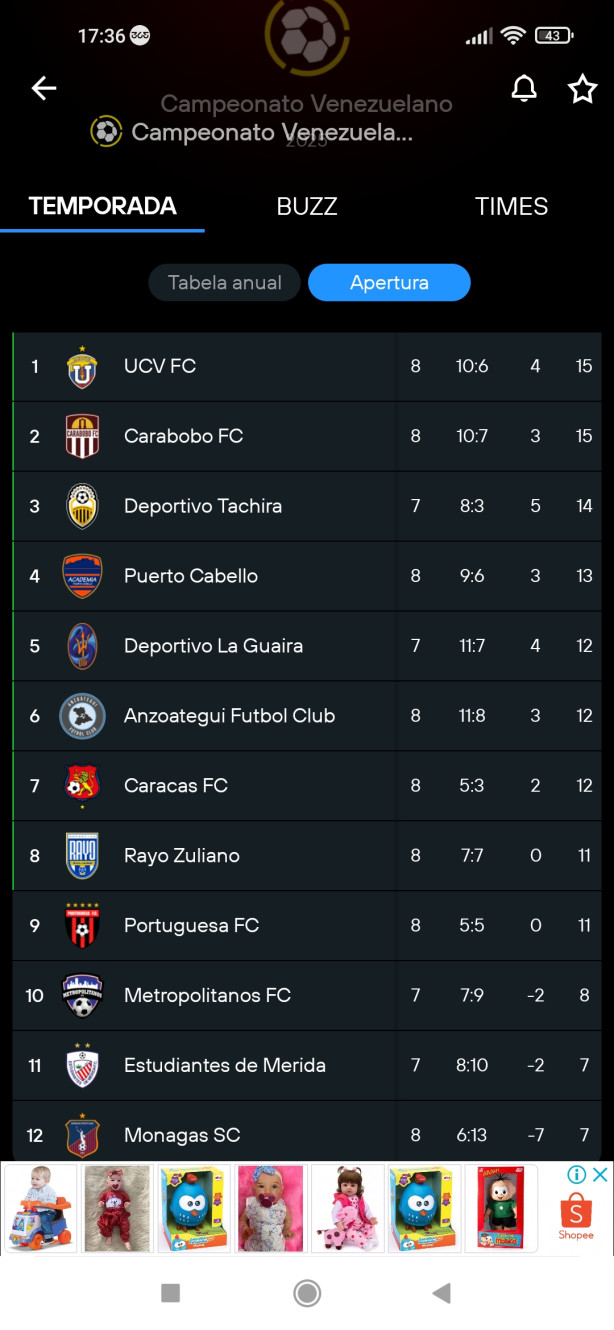Switch to the TIMES tab

511,206
